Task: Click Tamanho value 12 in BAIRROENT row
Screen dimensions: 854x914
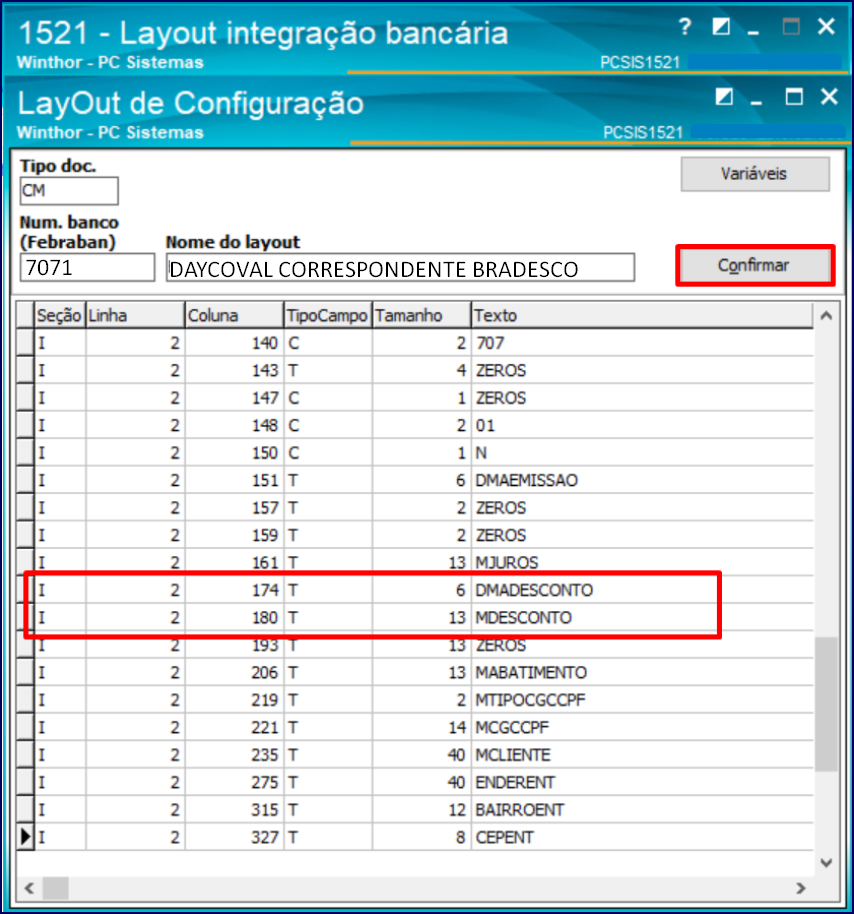Action: click(421, 810)
